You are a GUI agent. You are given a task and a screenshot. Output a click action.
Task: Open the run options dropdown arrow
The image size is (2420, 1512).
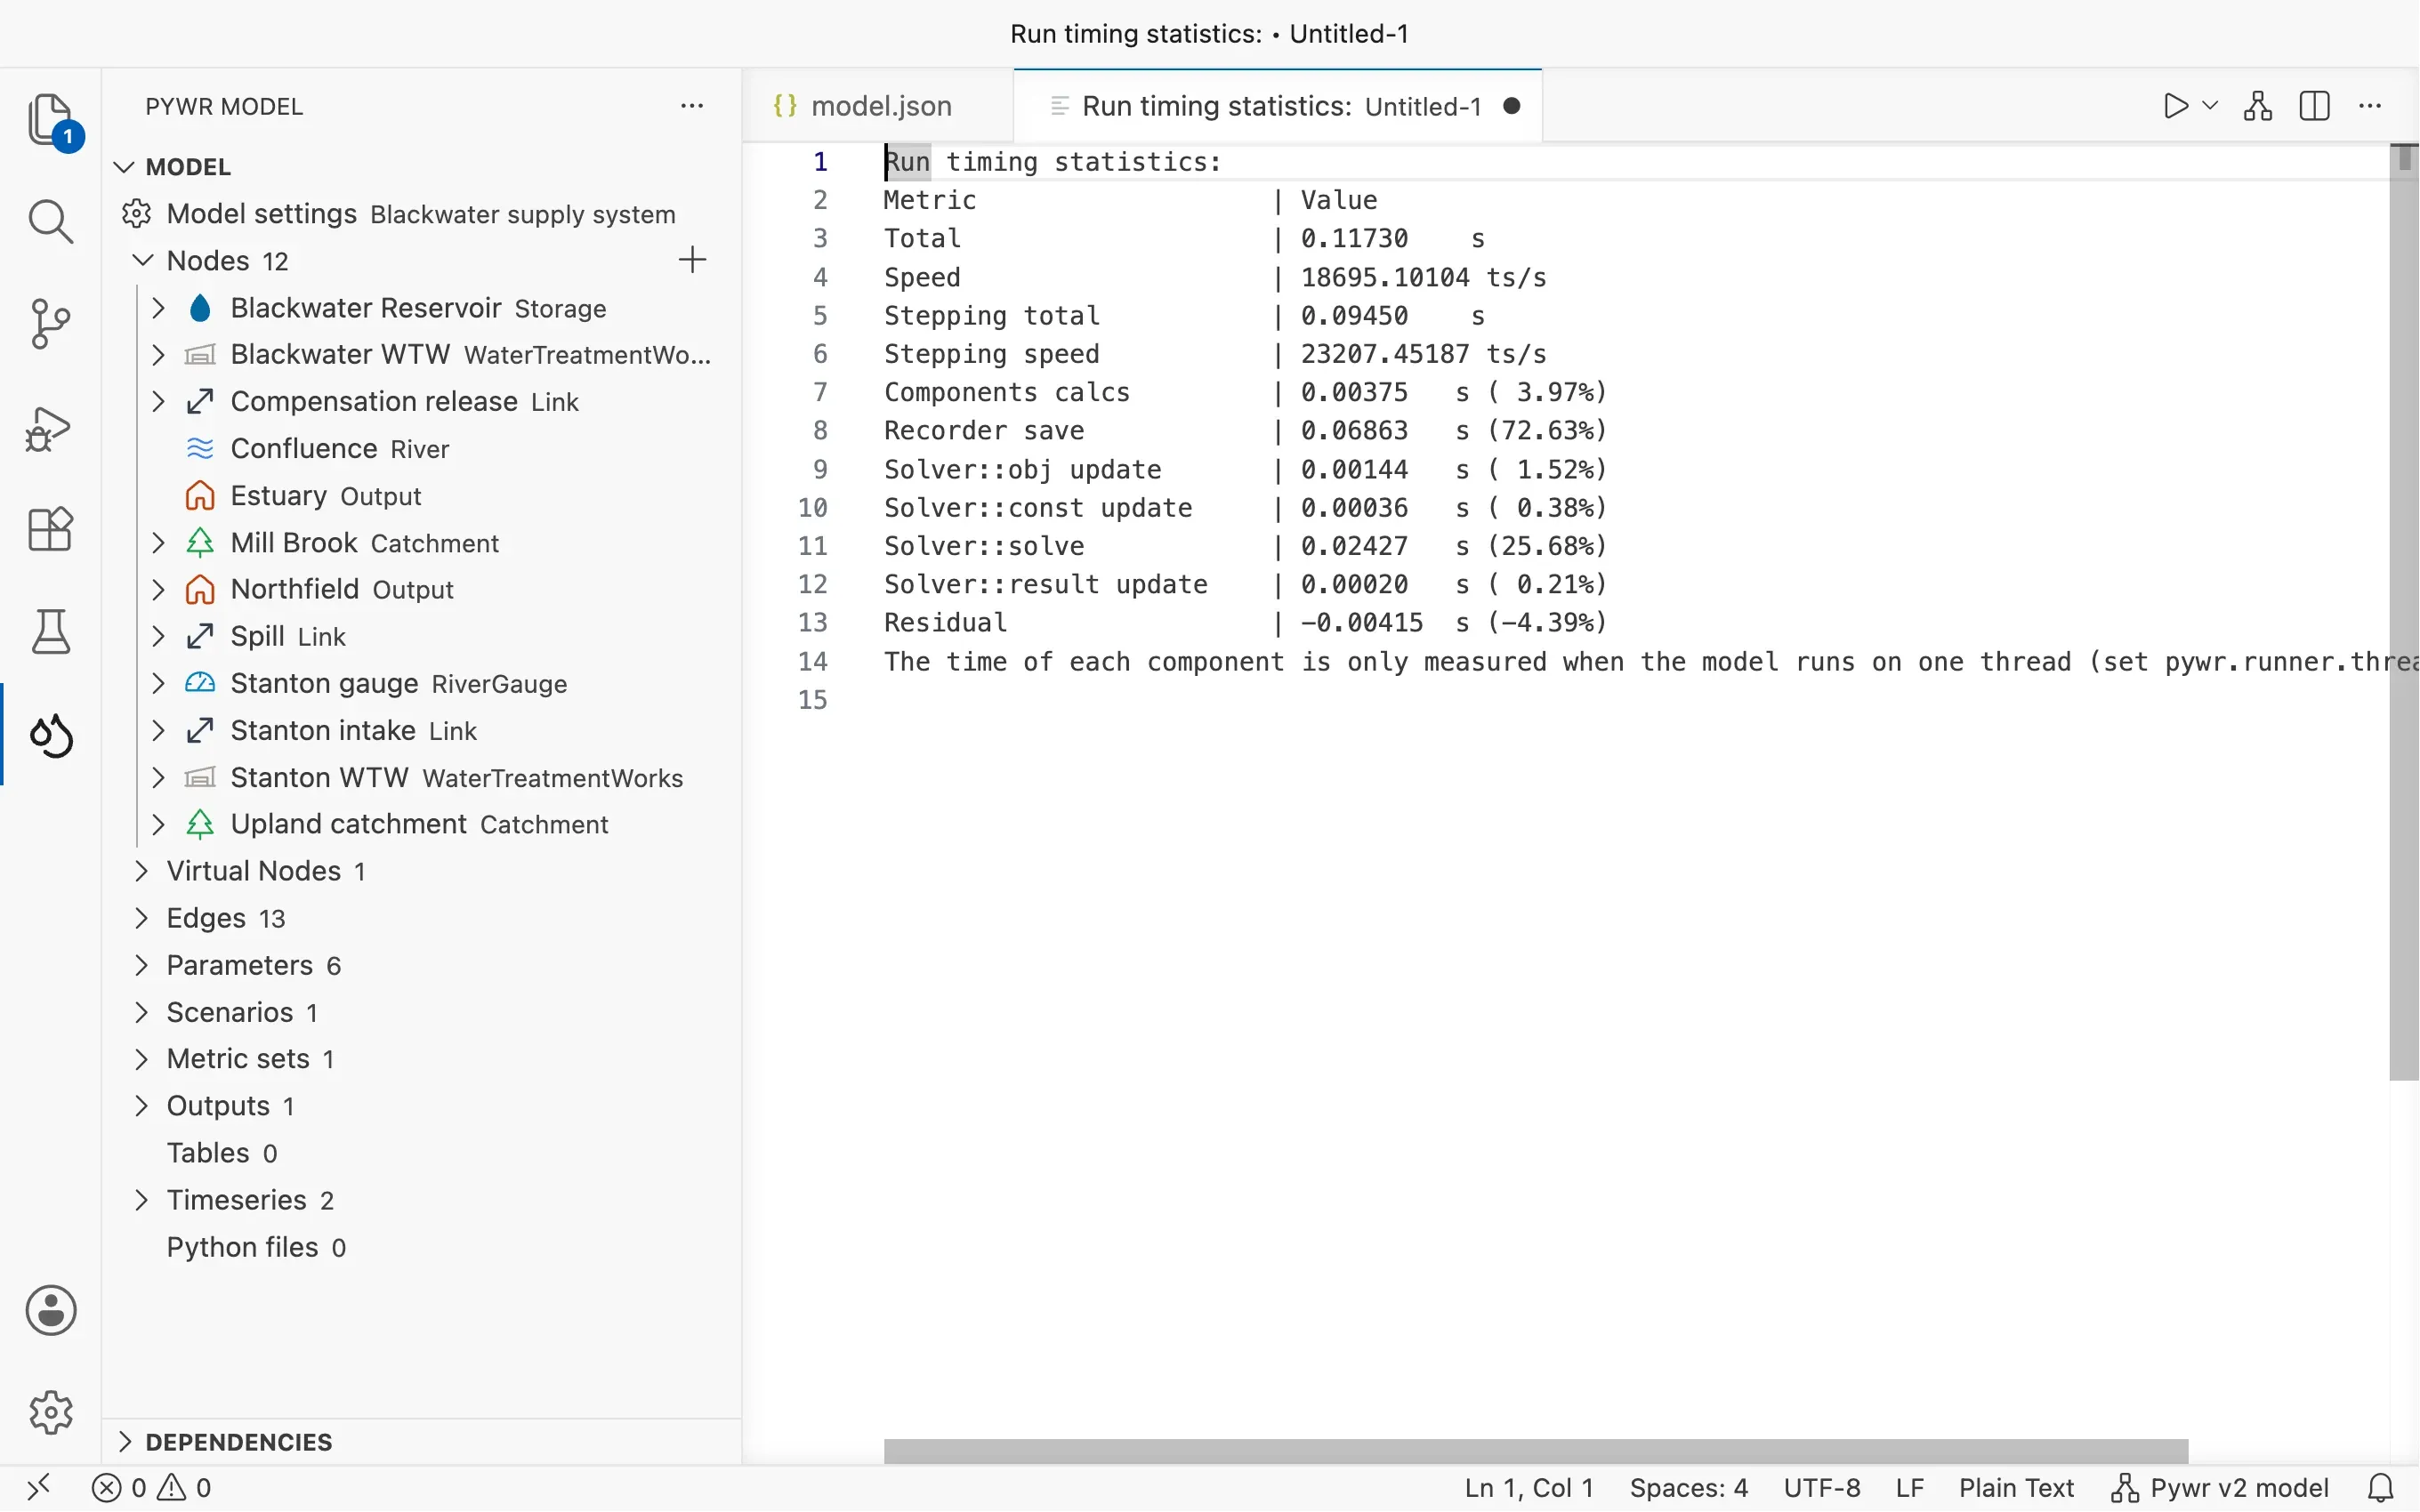coord(2211,106)
